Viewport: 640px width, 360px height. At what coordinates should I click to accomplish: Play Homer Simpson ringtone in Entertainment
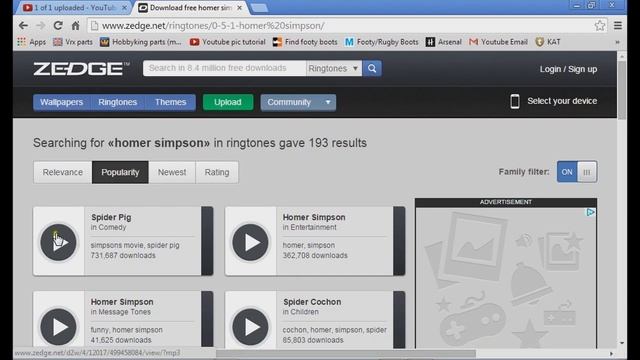250,242
